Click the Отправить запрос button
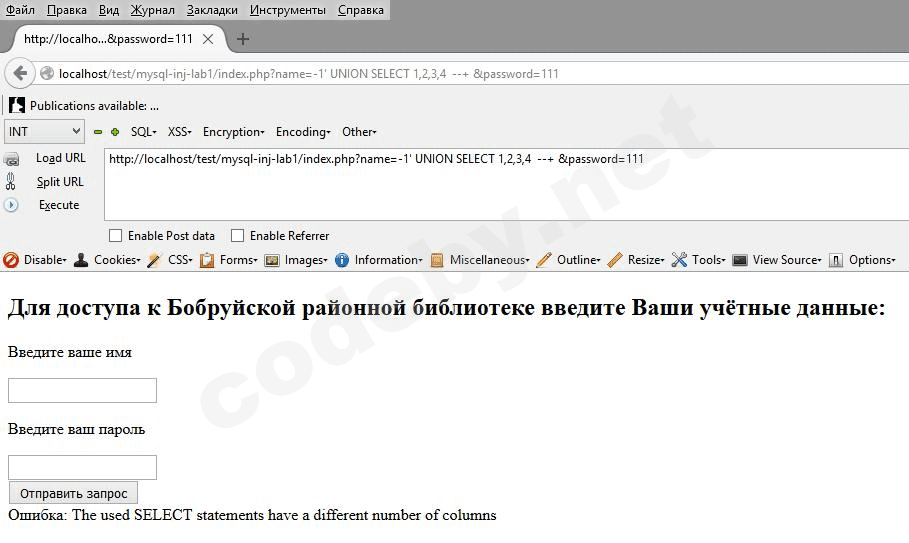The height and width of the screenshot is (543, 909). click(74, 493)
